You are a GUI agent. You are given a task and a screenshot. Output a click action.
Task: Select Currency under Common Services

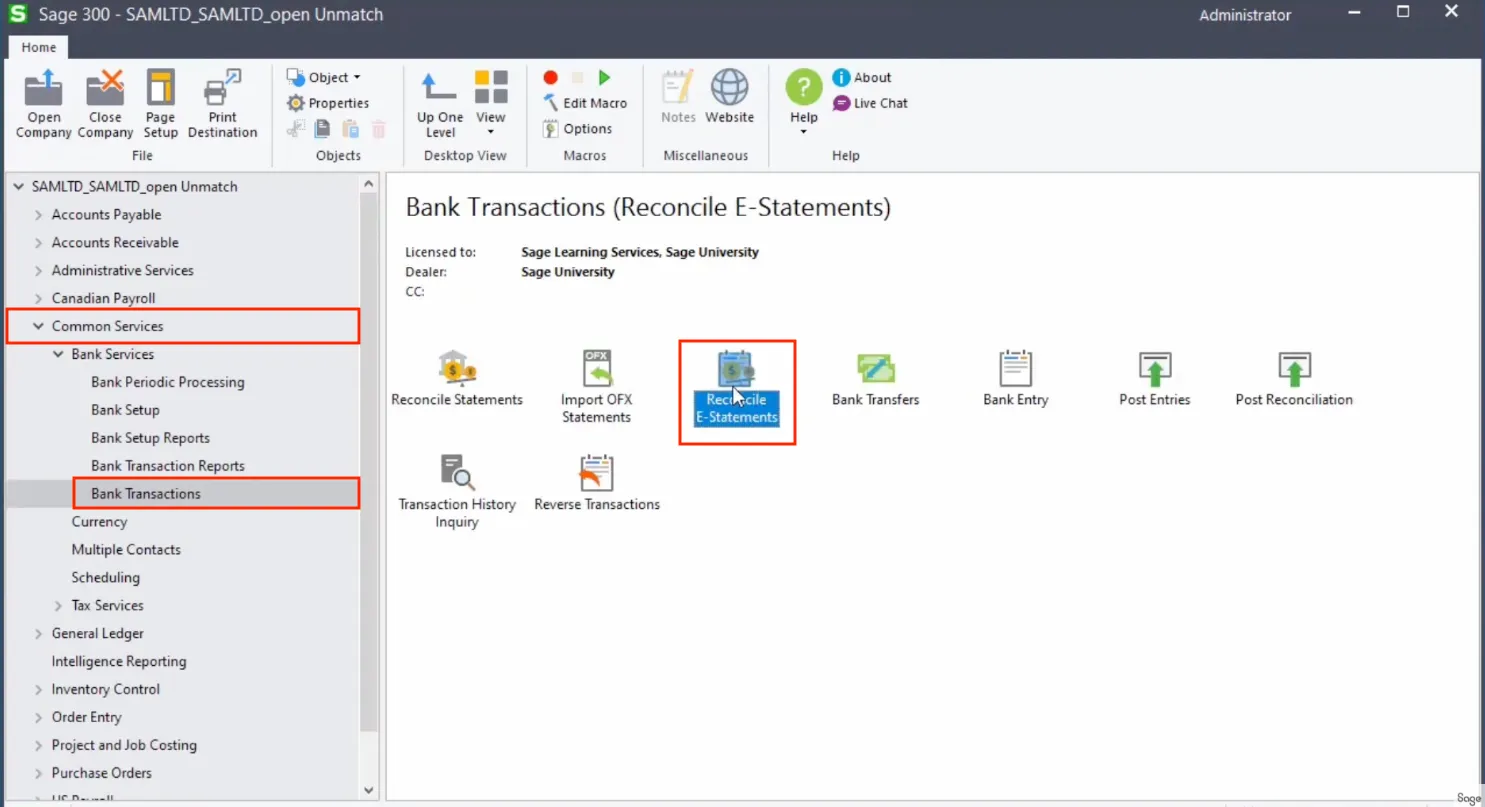99,522
